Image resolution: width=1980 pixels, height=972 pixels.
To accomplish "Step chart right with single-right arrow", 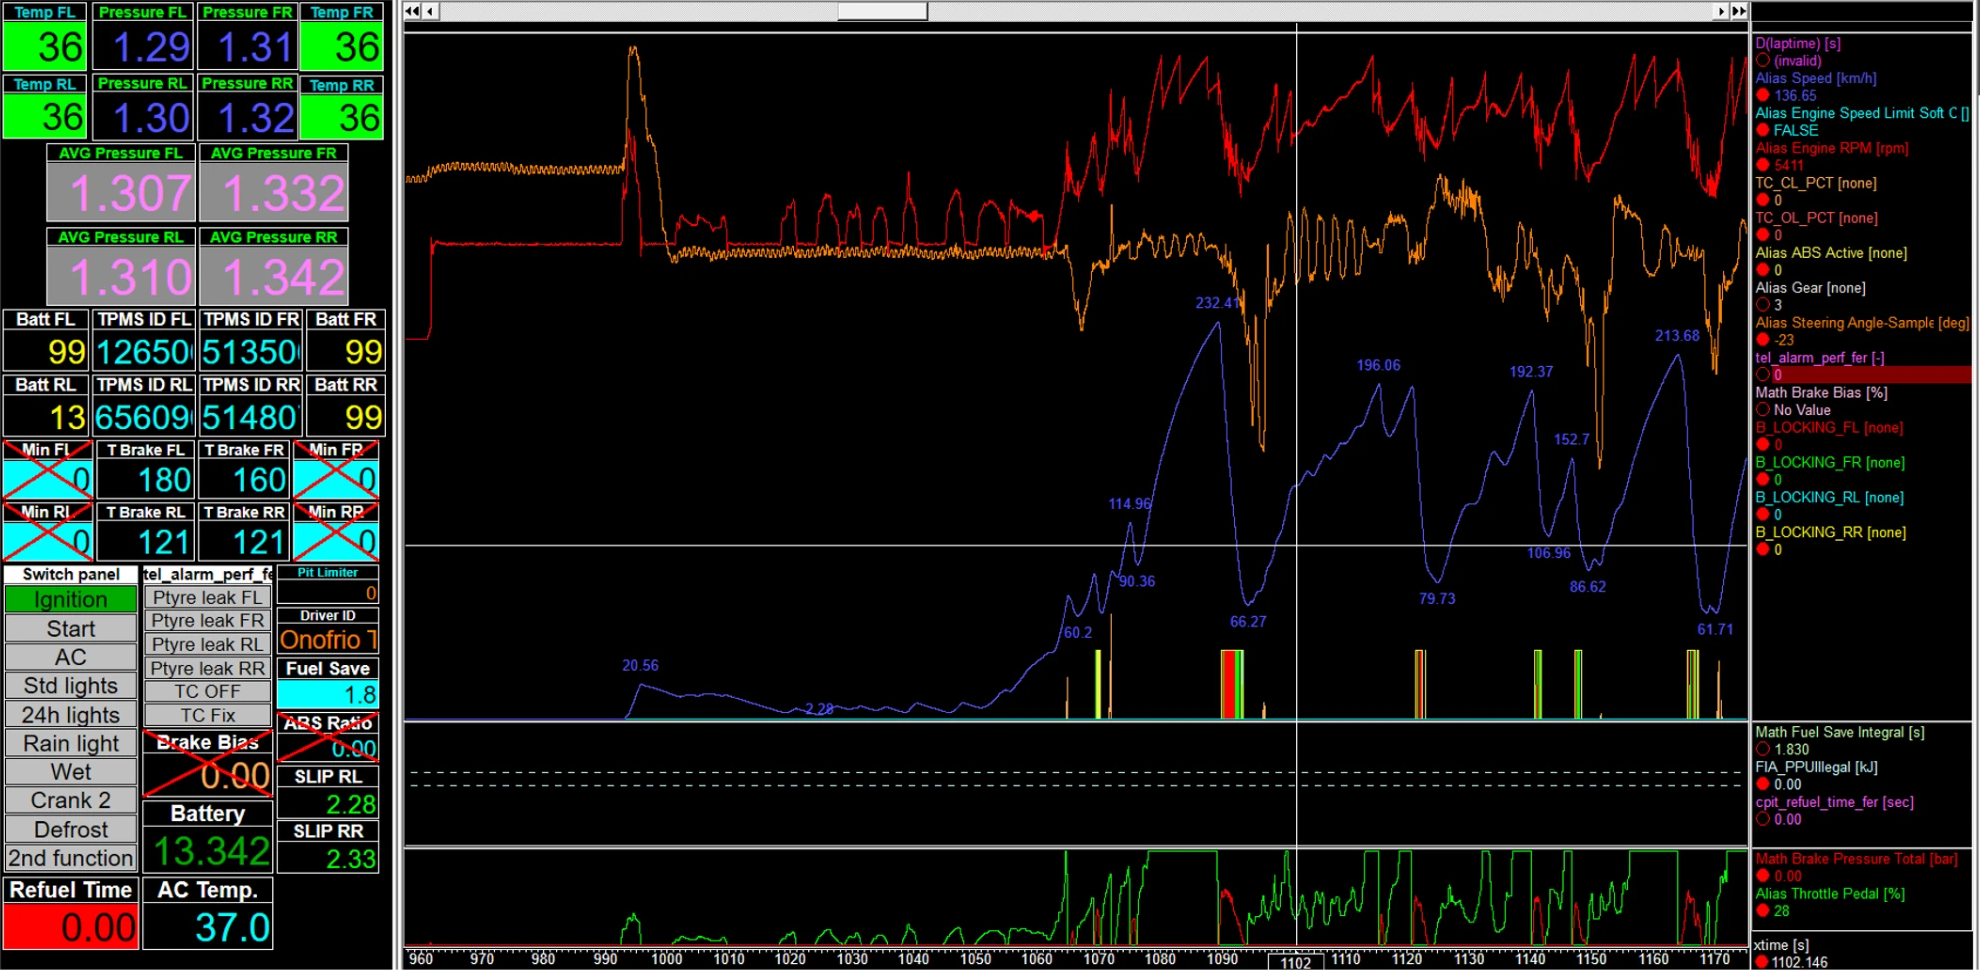I will pos(1722,11).
